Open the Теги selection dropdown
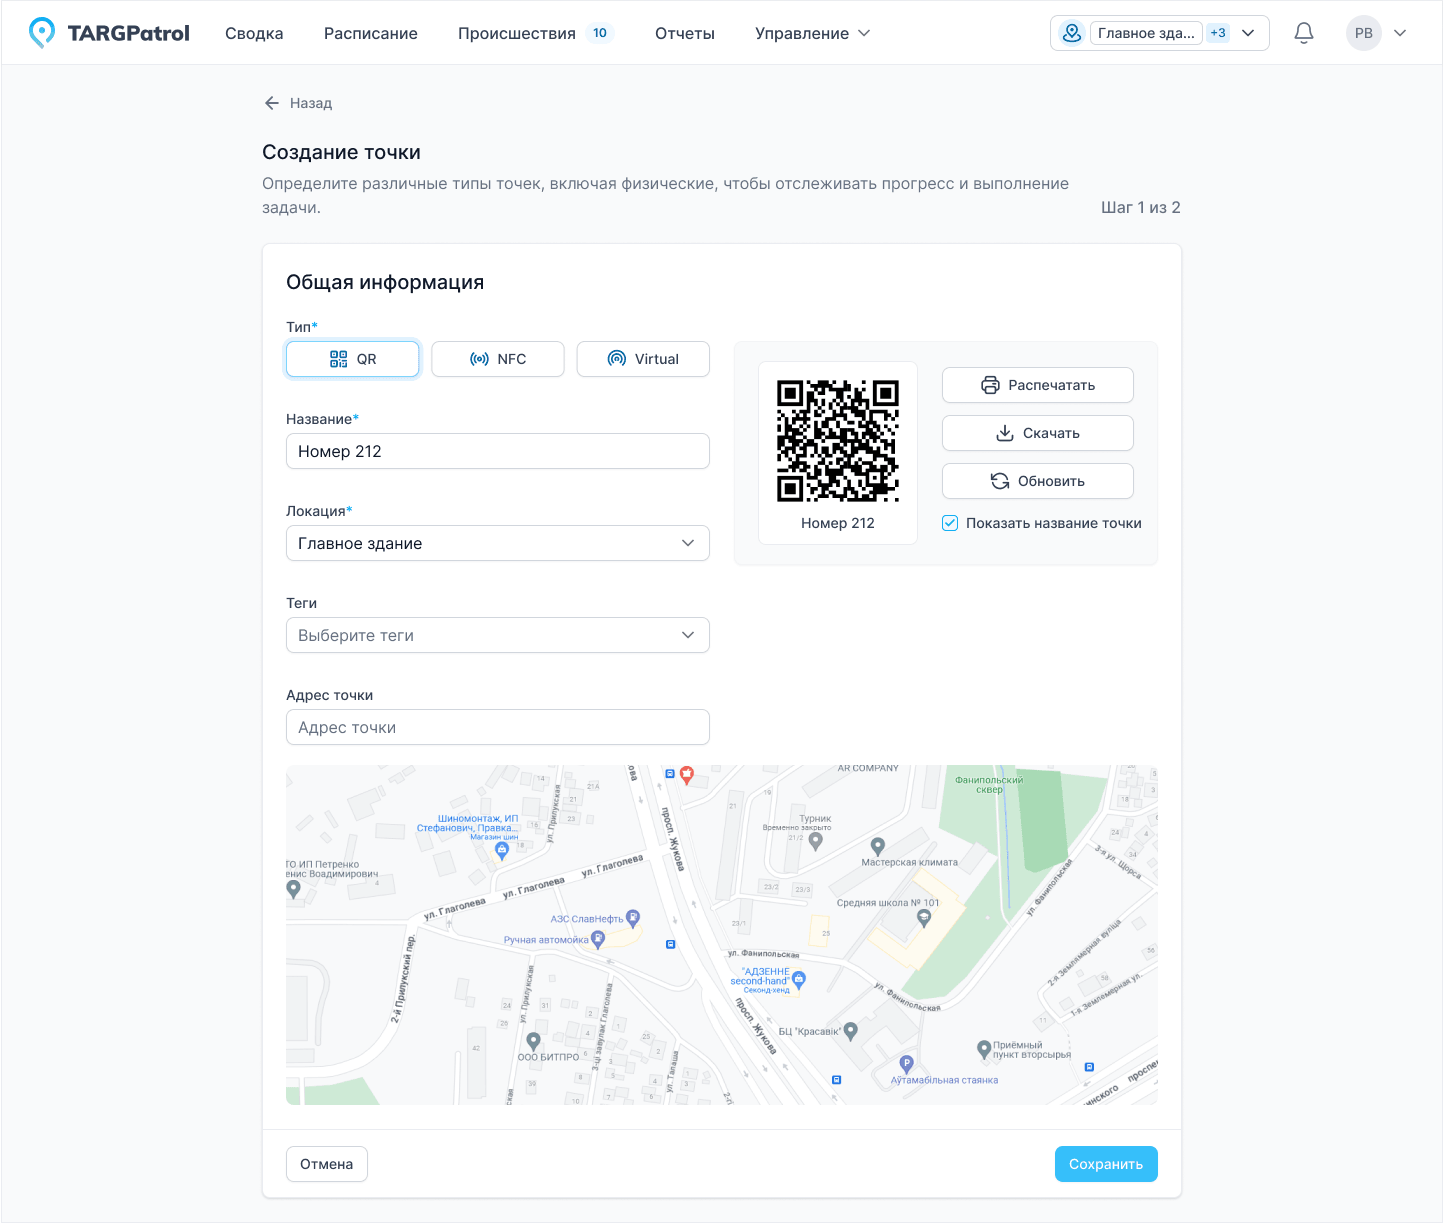This screenshot has width=1444, height=1223. click(x=497, y=635)
